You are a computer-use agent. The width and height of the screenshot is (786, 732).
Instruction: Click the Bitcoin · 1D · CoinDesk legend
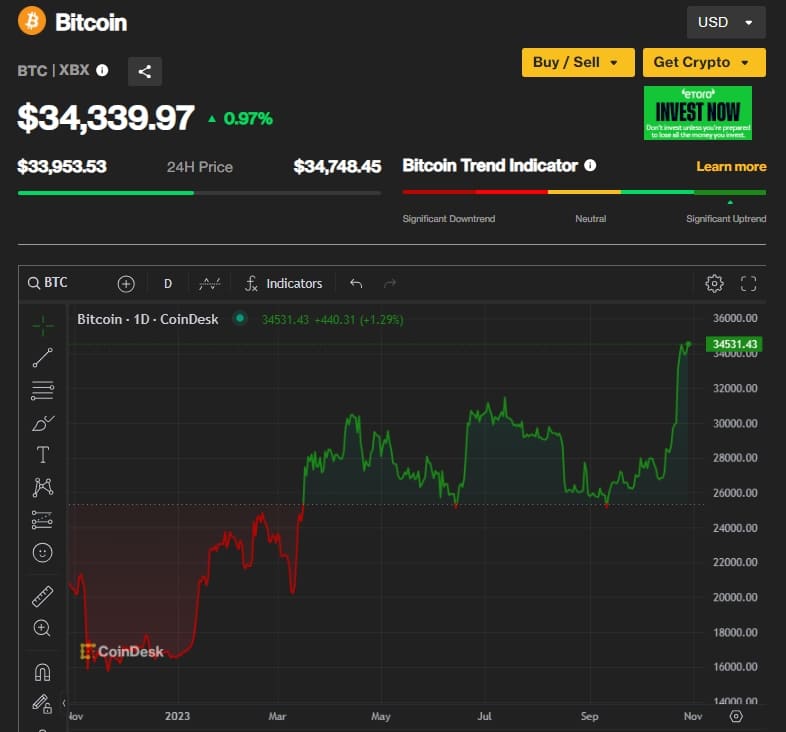pos(148,319)
